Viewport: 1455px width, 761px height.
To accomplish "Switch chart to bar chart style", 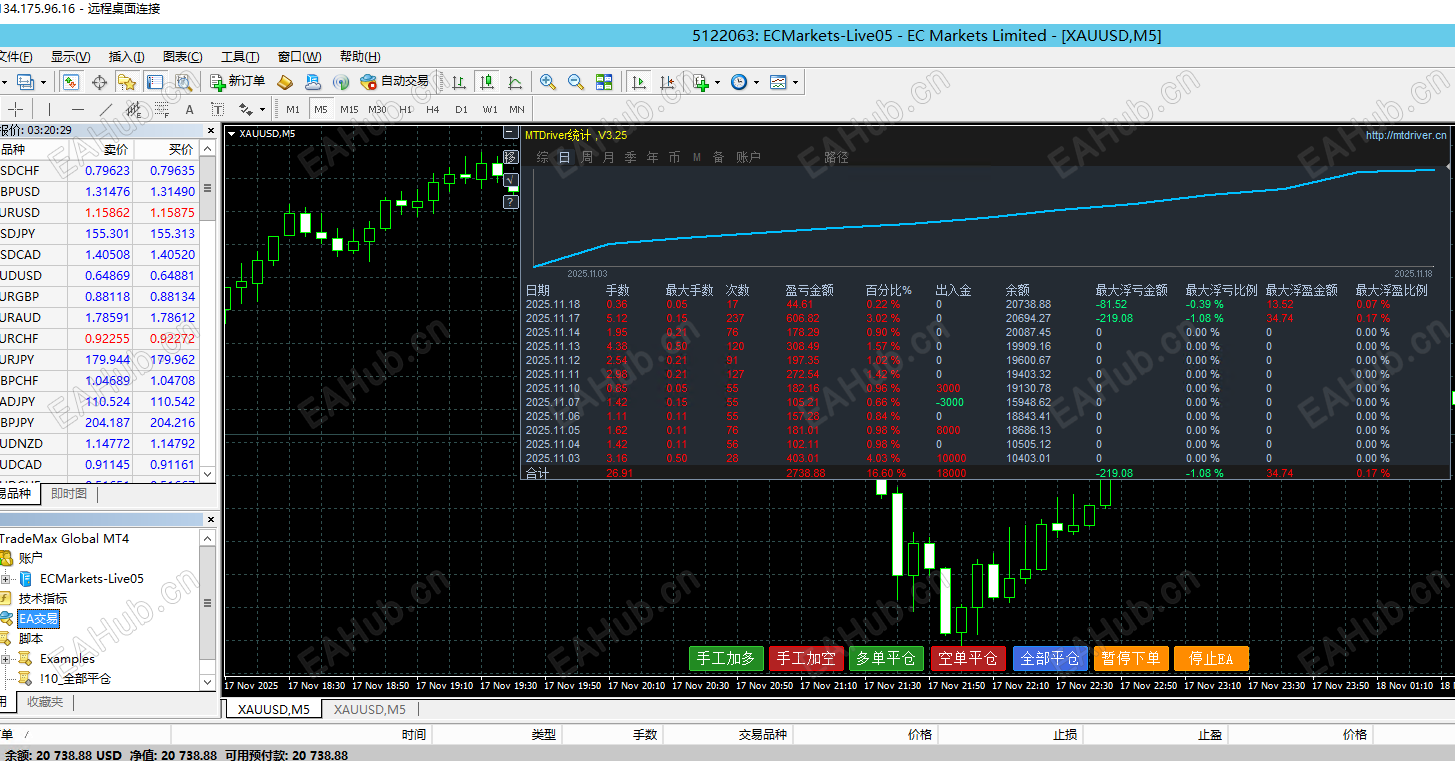I will pos(458,82).
